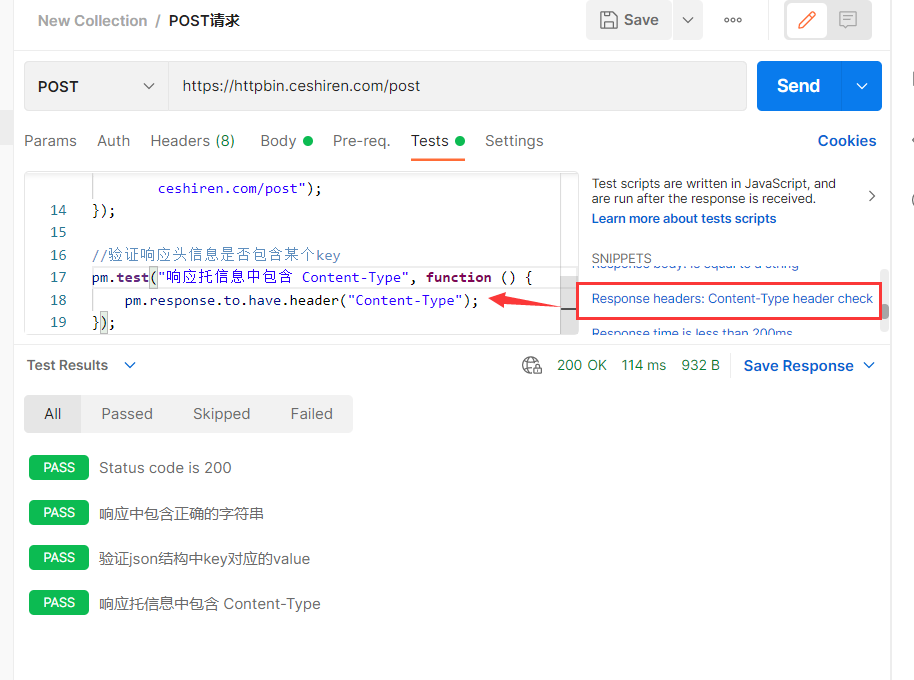Click the POST请求 request name
The width and height of the screenshot is (914, 680).
tap(204, 21)
